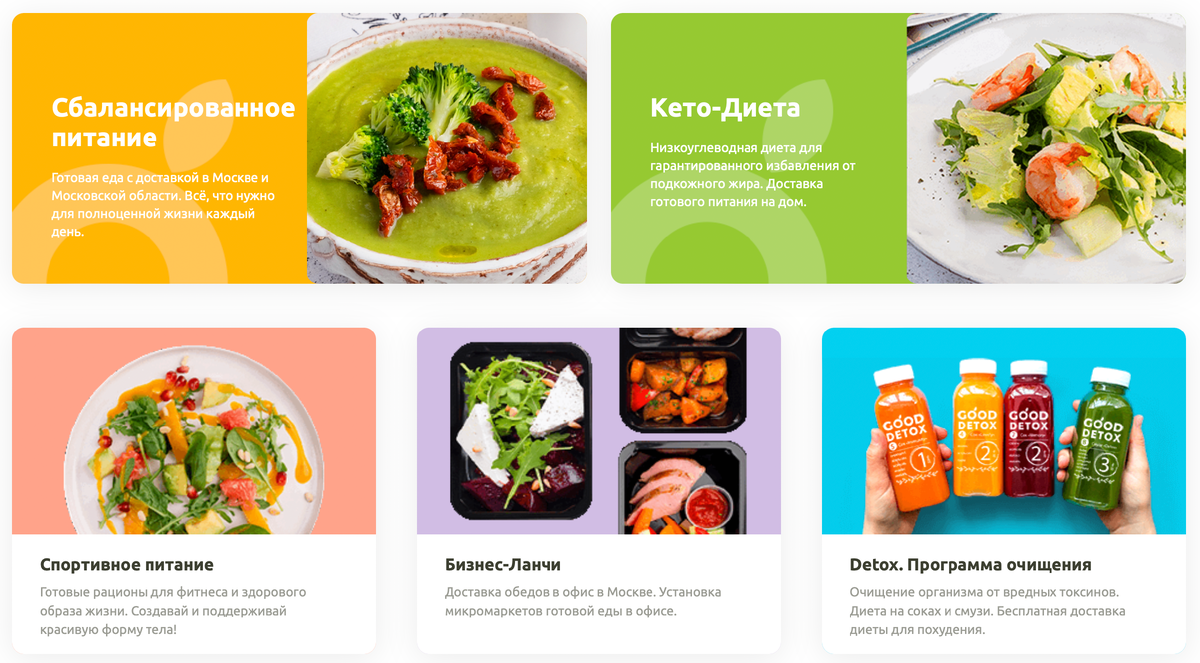The height and width of the screenshot is (663, 1200).
Task: Open the Кето-Диета heading
Action: coord(725,108)
